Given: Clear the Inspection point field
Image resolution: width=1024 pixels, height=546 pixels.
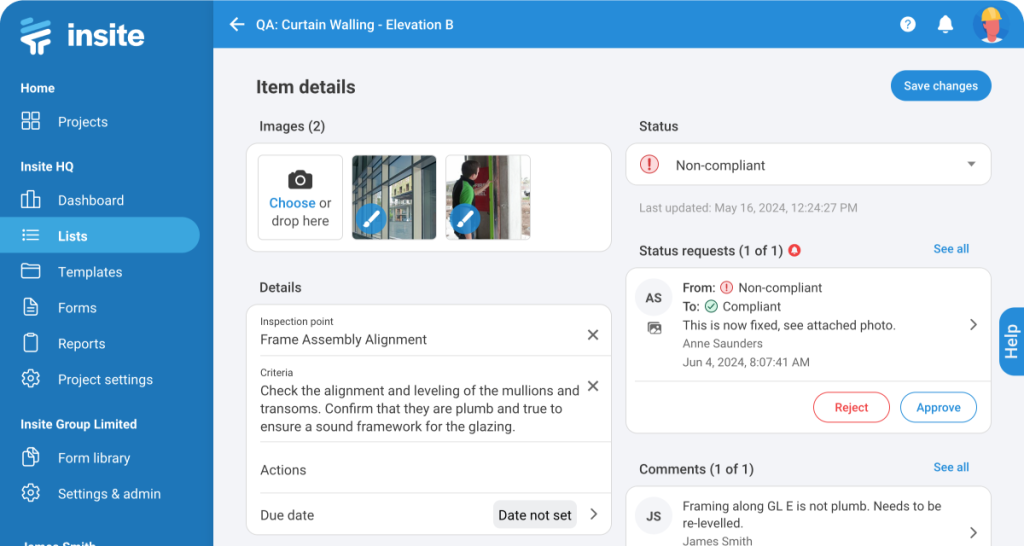Looking at the screenshot, I should point(593,335).
